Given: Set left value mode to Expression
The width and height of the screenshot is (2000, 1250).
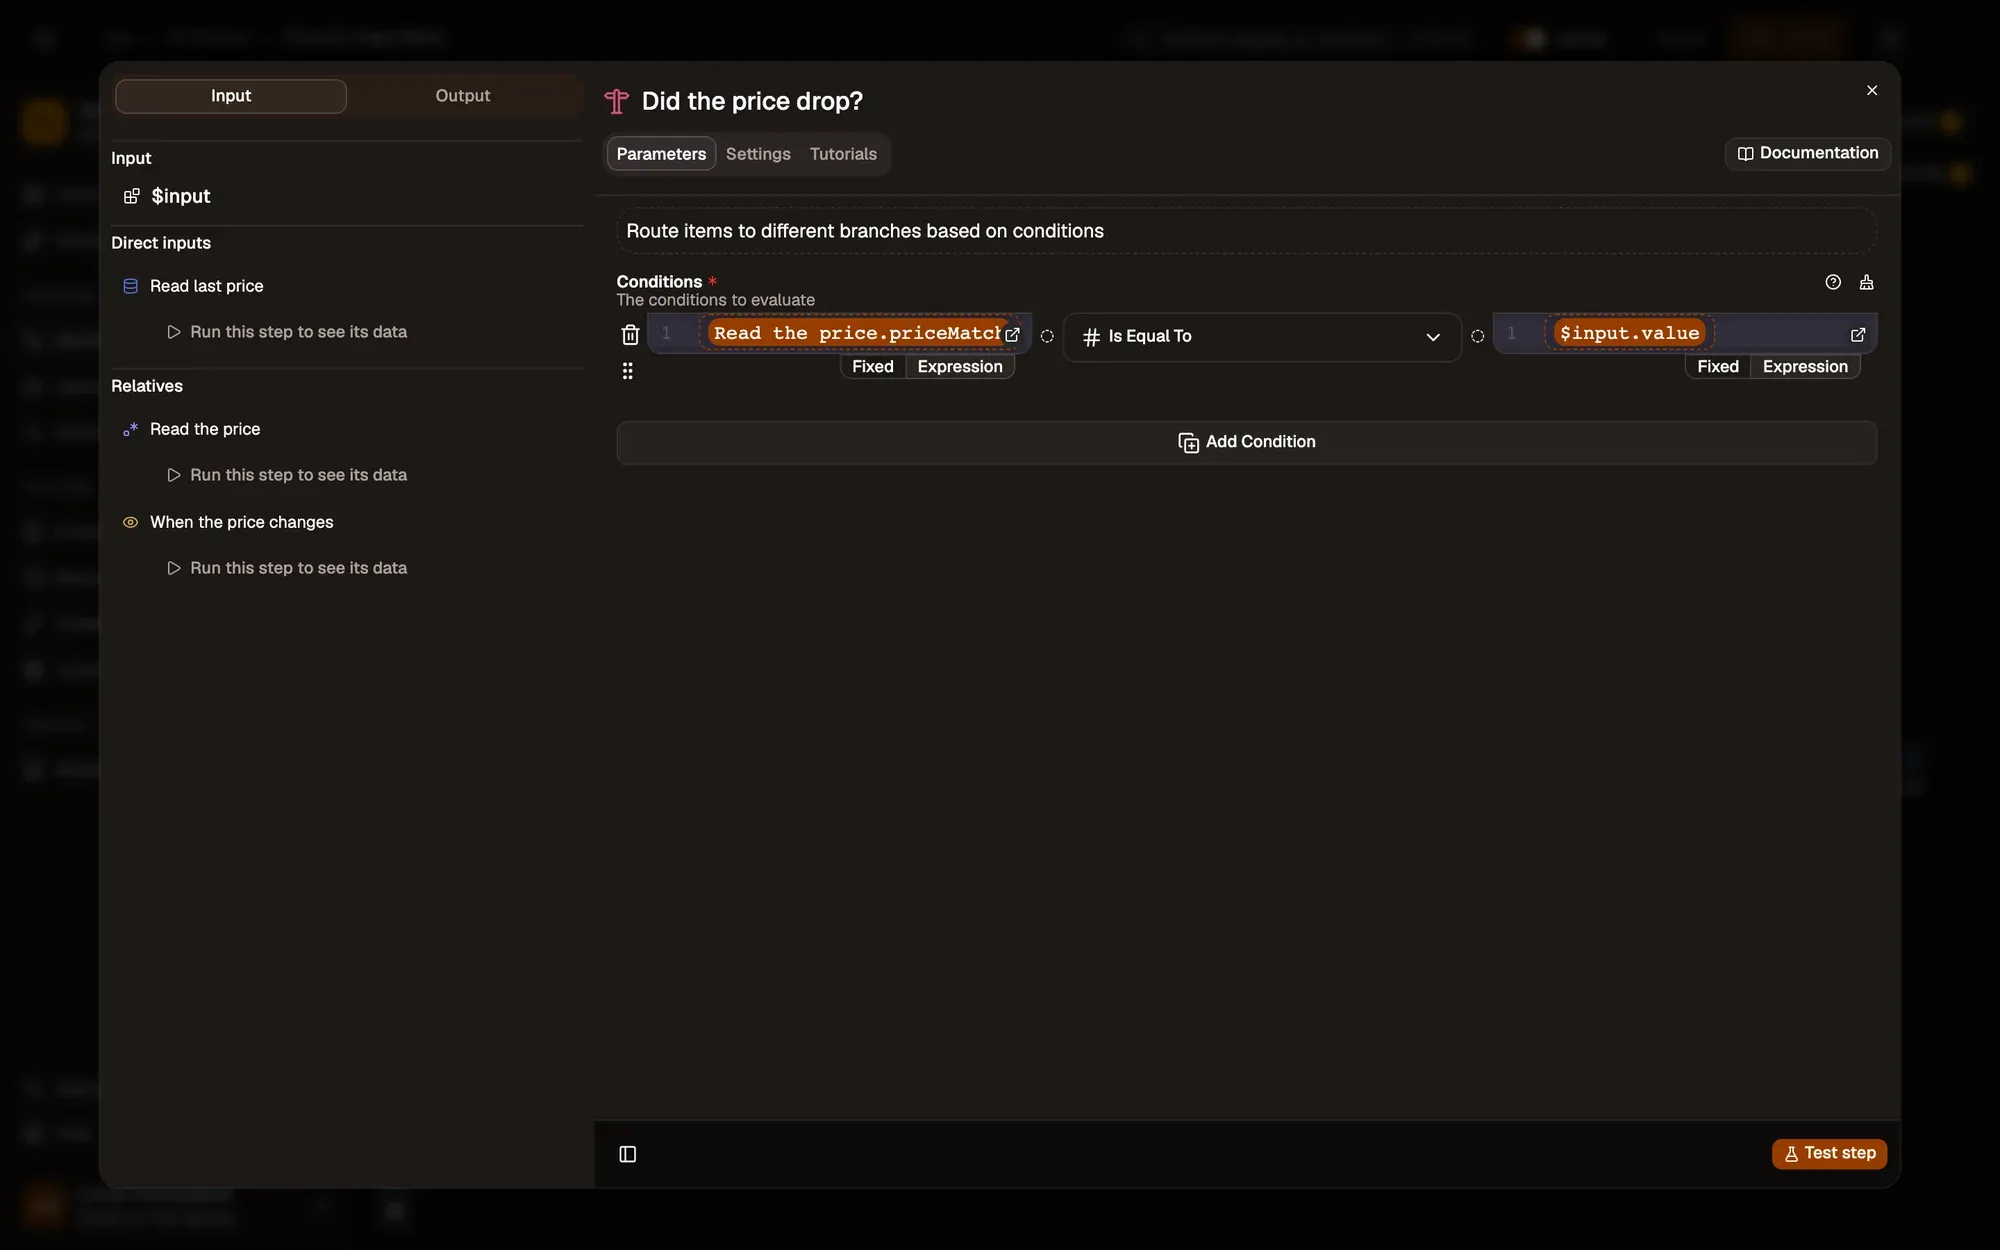Looking at the screenshot, I should click(x=960, y=367).
